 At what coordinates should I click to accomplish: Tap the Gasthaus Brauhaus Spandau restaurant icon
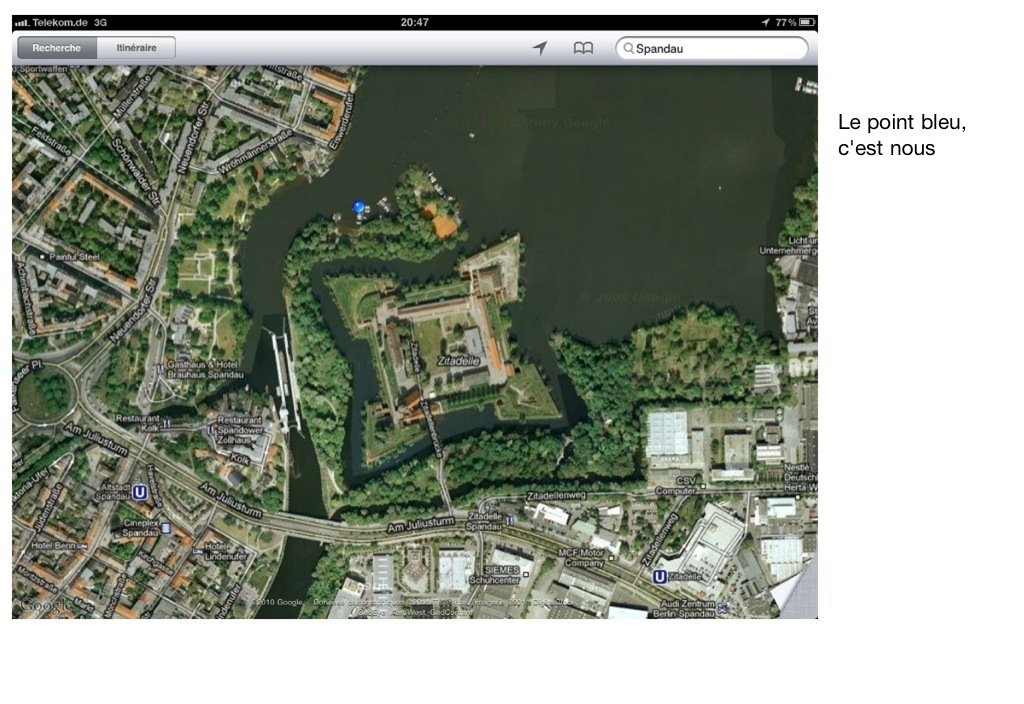coord(160,369)
